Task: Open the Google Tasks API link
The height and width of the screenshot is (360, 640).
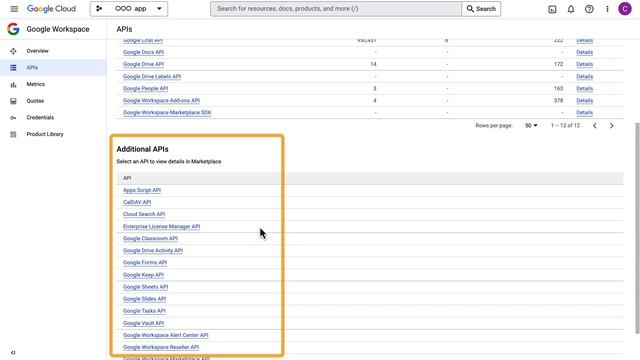Action: point(144,311)
